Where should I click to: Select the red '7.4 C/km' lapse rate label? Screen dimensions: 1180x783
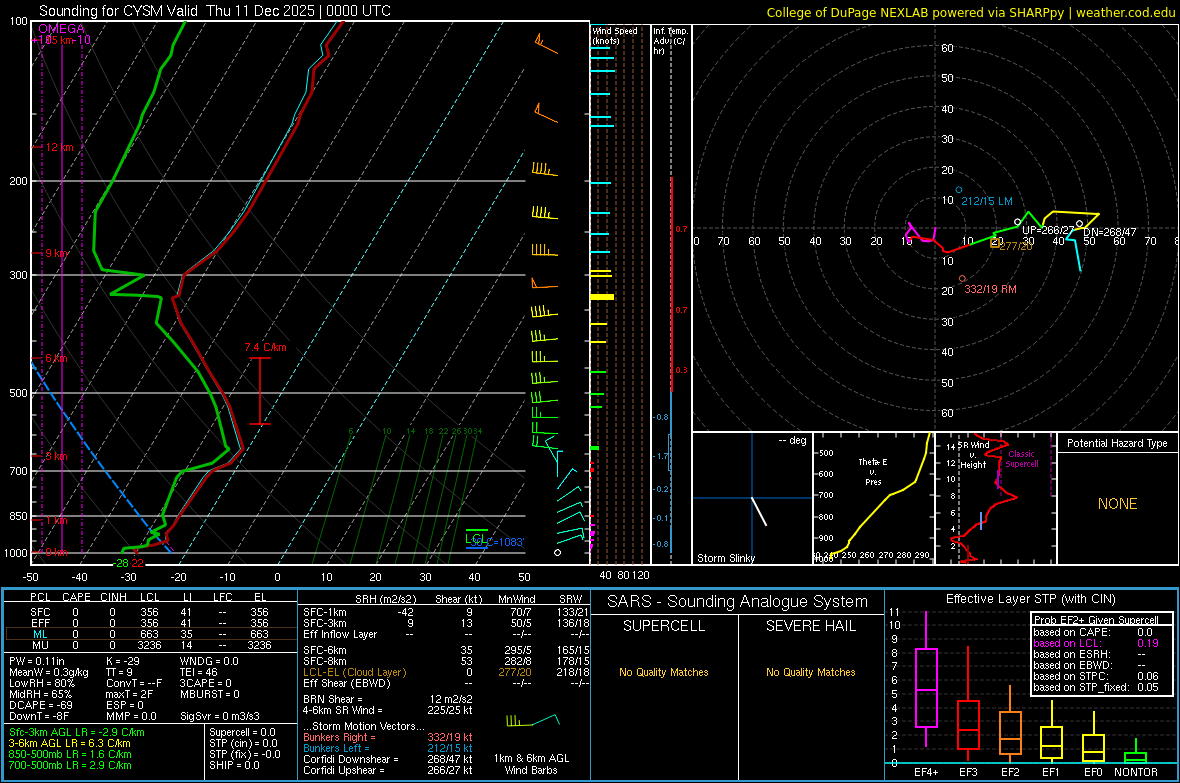(x=265, y=347)
